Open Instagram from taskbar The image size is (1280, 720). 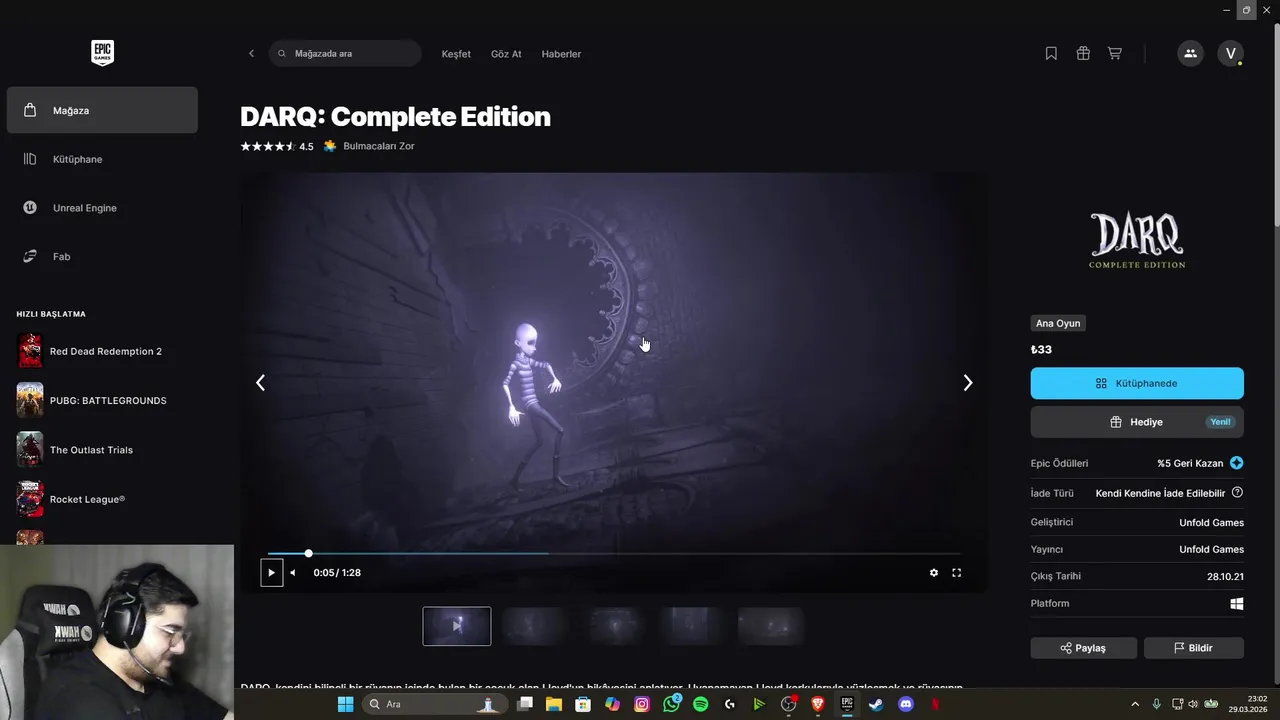(x=642, y=704)
